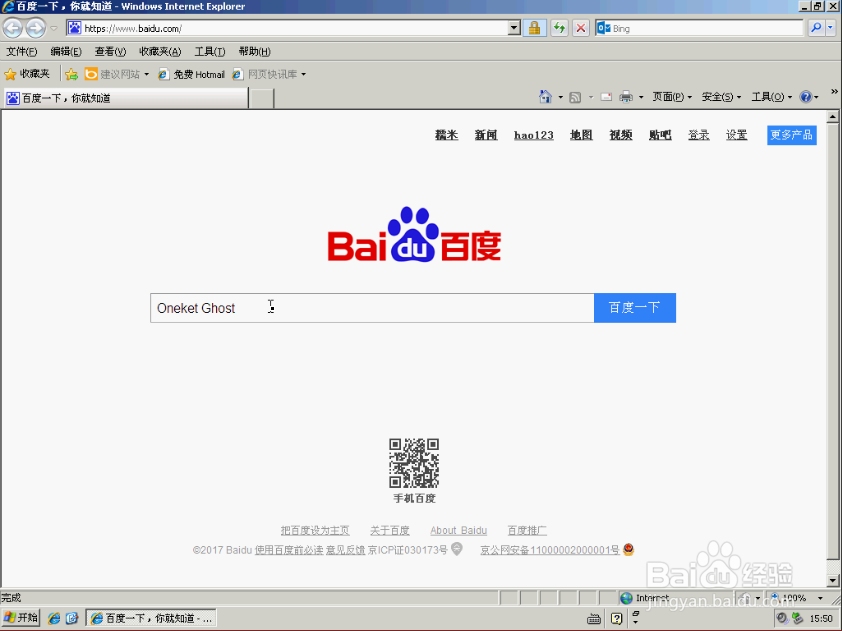Open the File (文件) menu
The width and height of the screenshot is (842, 631).
tap(21, 52)
